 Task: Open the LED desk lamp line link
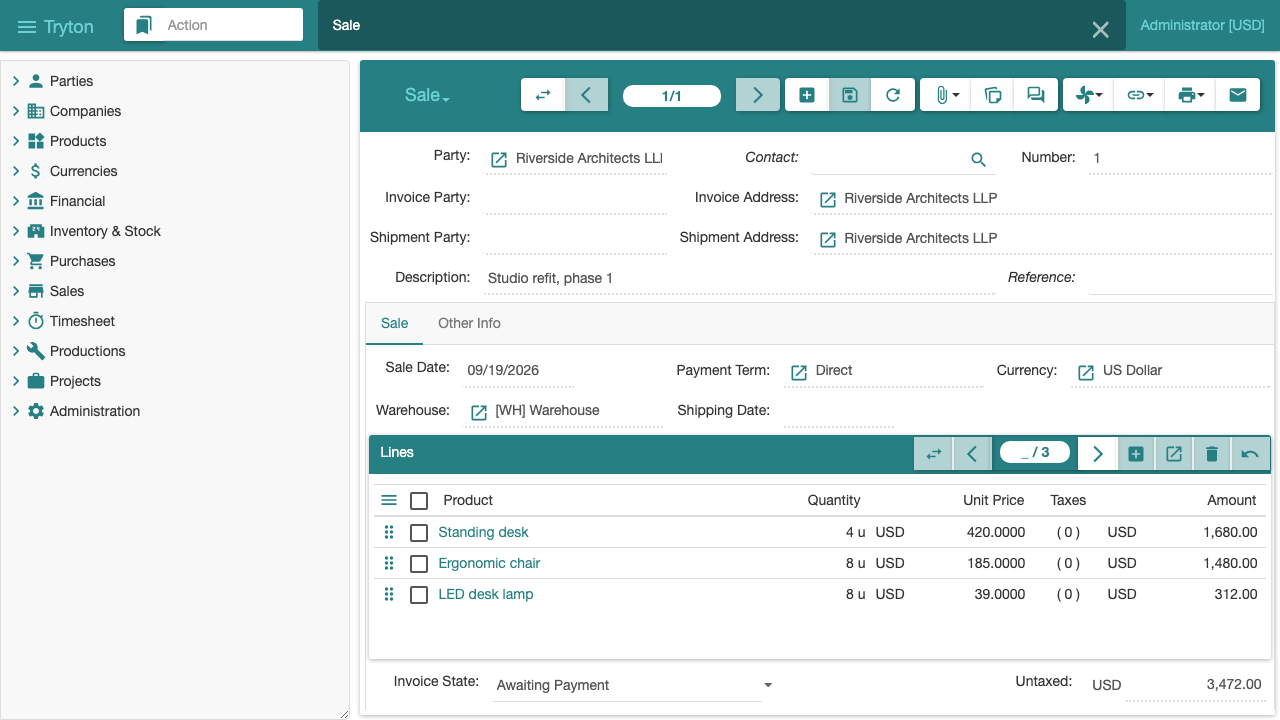click(x=486, y=594)
